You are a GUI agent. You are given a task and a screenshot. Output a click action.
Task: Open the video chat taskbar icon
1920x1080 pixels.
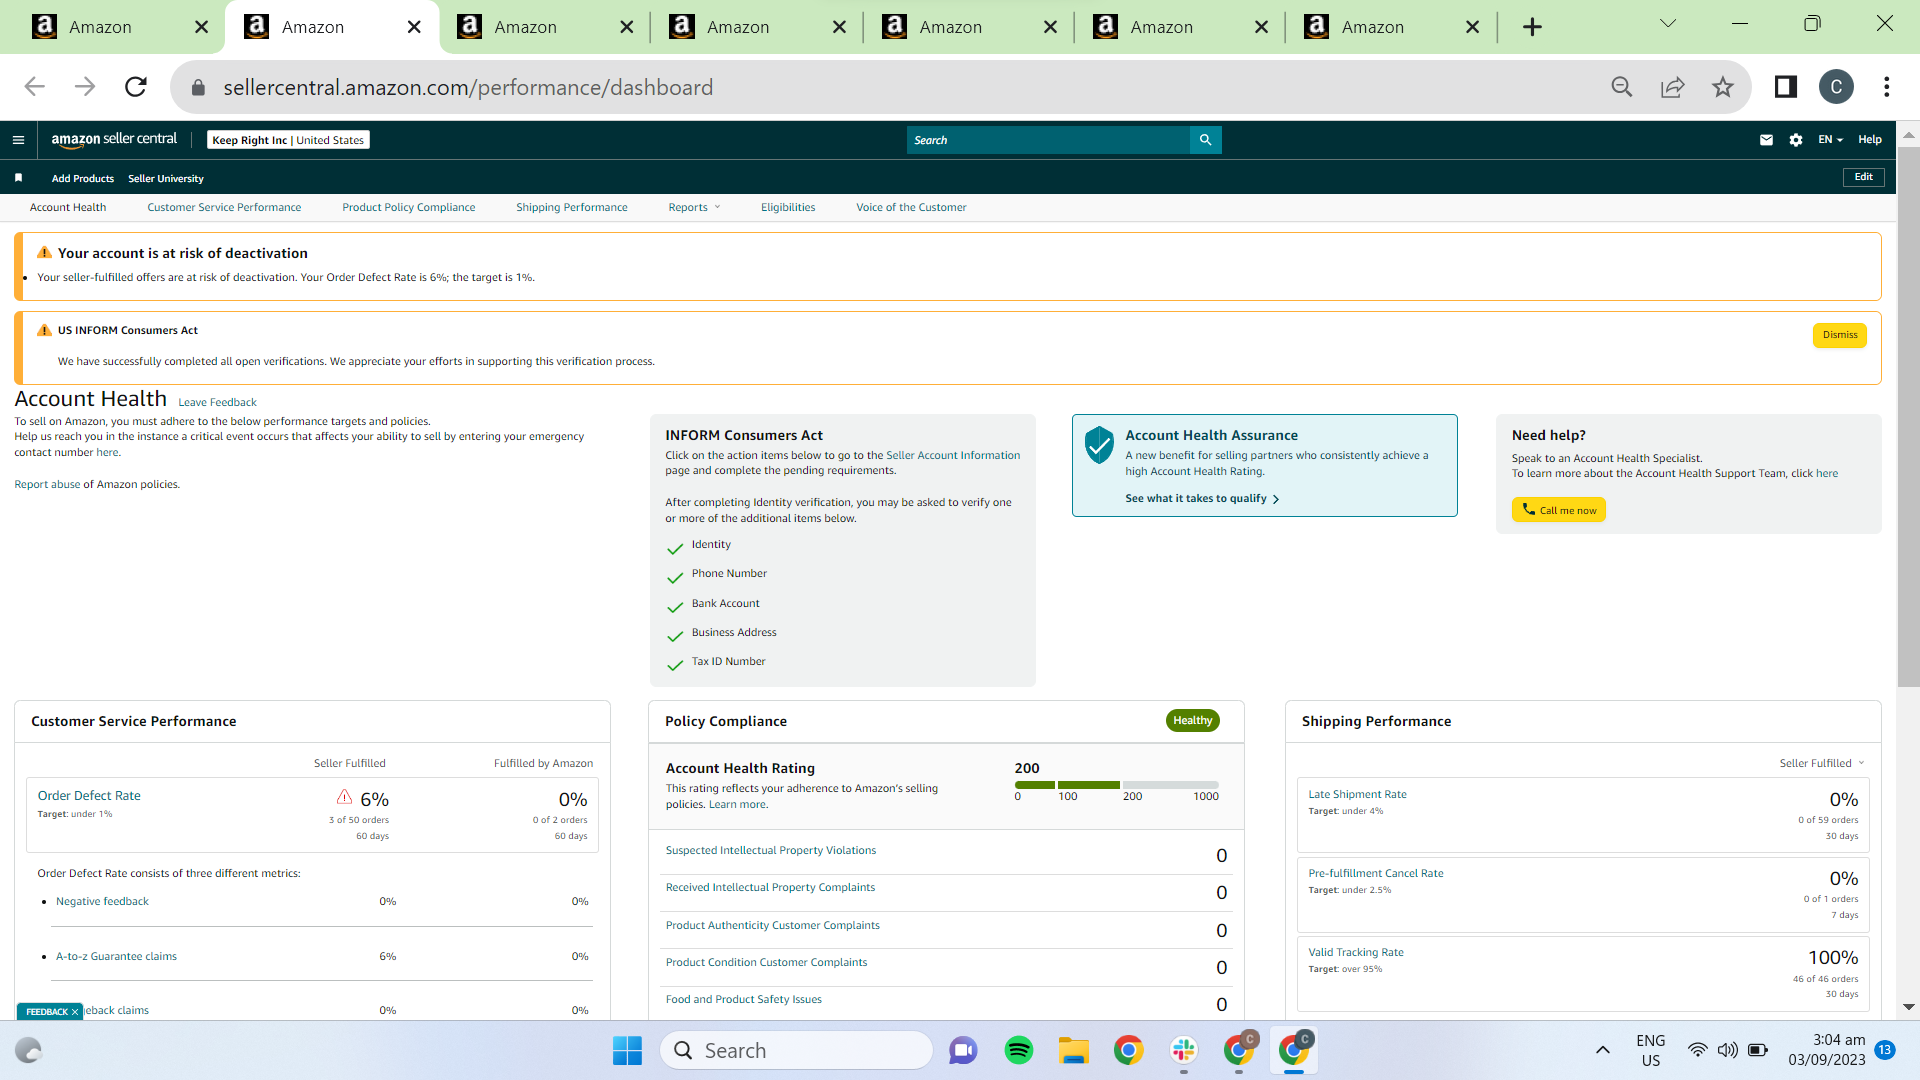tap(964, 1050)
